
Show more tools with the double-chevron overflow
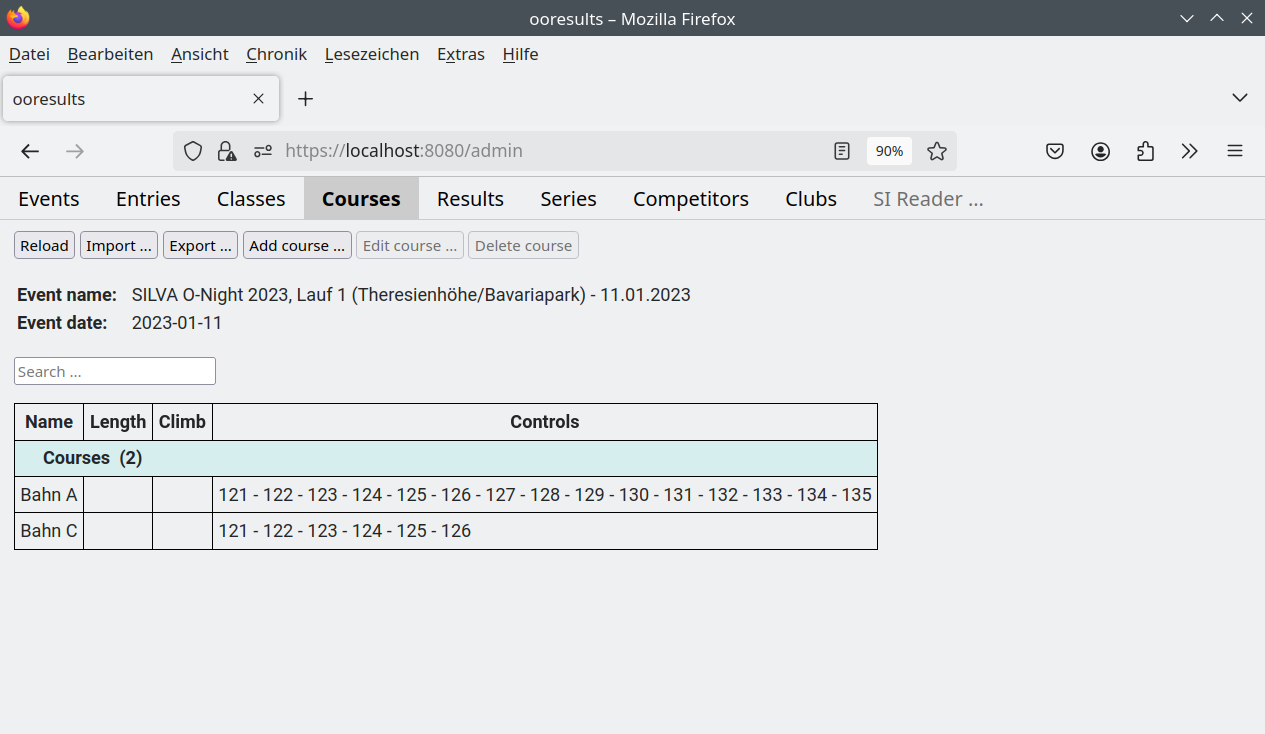coord(1190,151)
